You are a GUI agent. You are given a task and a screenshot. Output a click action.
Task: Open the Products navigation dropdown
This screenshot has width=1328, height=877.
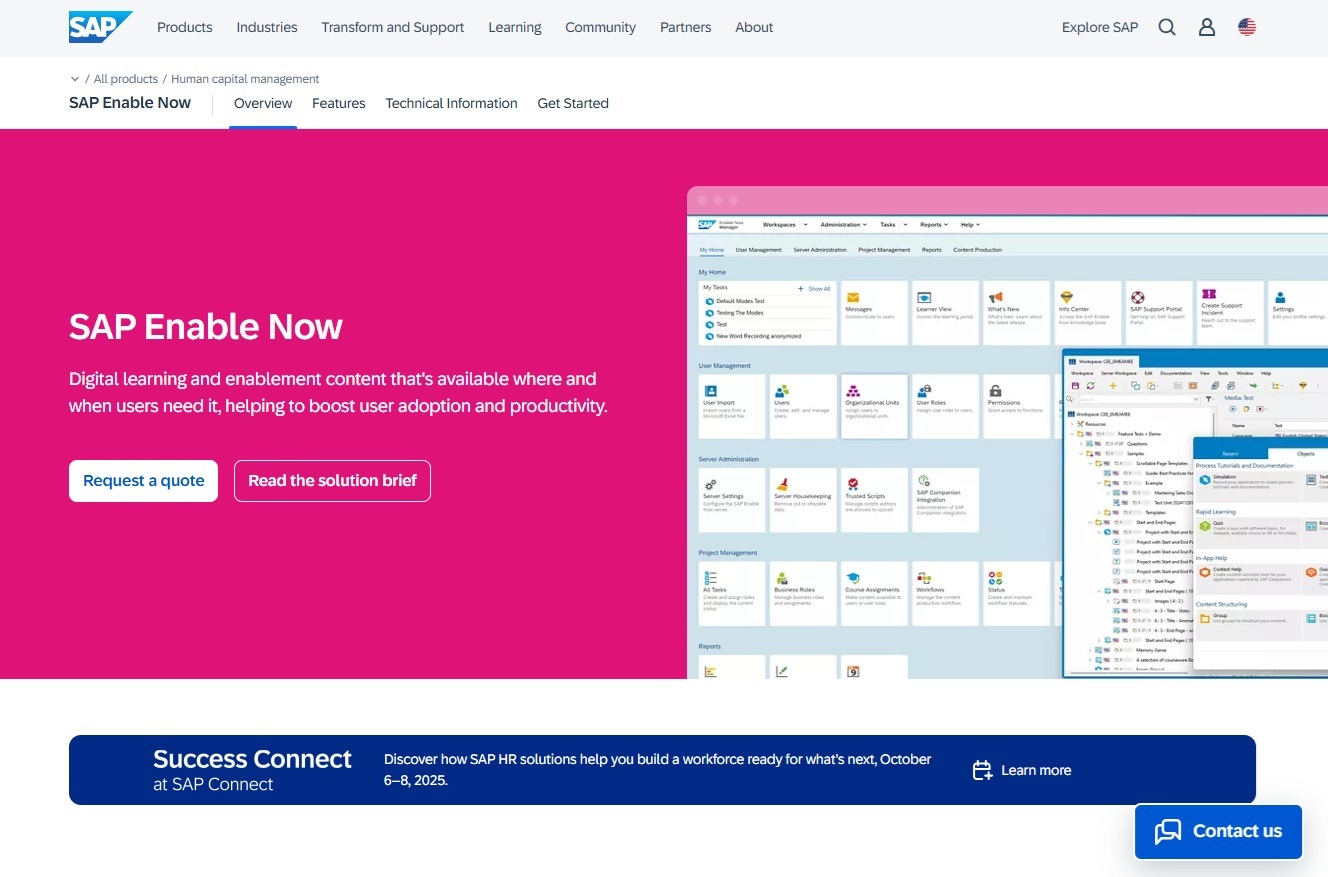[x=185, y=27]
